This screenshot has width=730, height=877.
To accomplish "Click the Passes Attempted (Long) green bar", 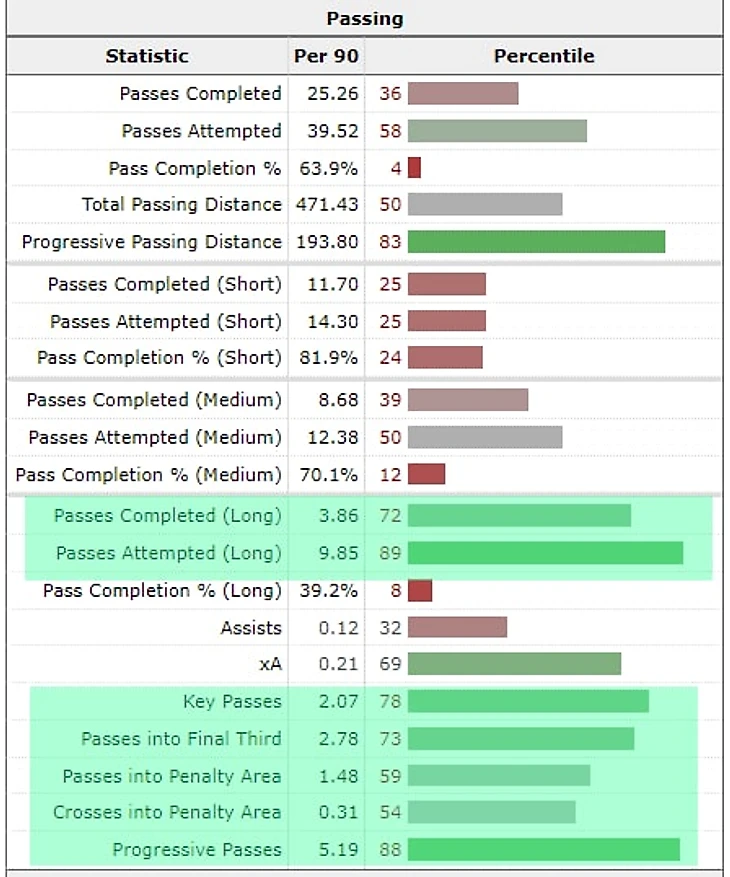I will (545, 553).
